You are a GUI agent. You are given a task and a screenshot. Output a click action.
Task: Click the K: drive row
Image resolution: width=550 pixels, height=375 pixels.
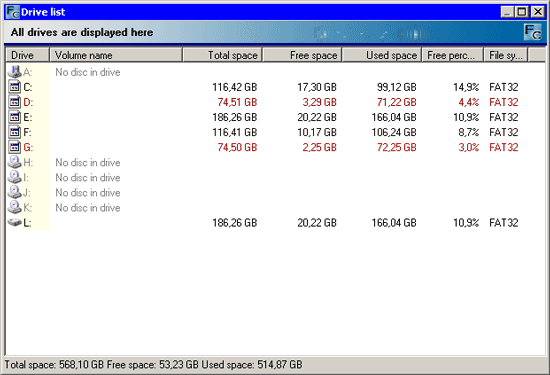tap(275, 208)
